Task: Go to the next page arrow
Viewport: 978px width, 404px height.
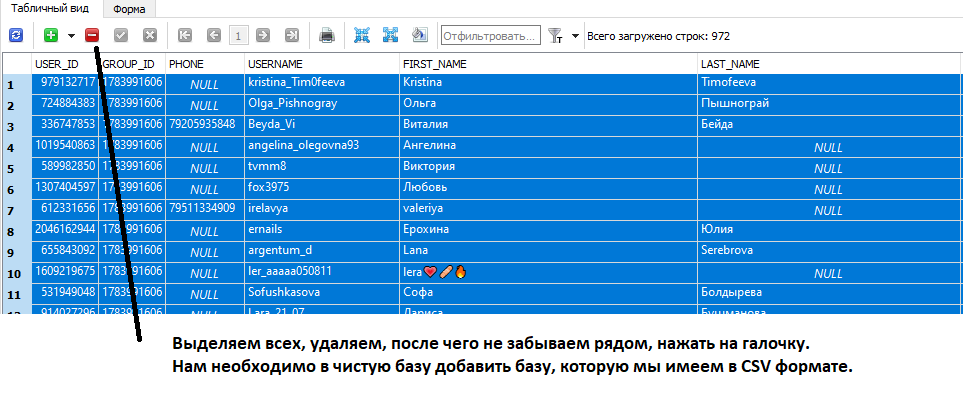Action: pyautogui.click(x=263, y=35)
